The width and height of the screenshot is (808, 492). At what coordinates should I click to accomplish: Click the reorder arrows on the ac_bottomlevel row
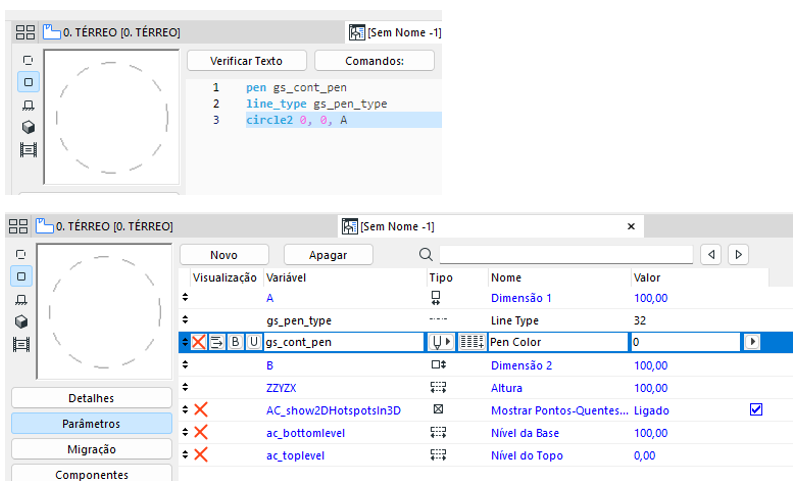tap(185, 432)
